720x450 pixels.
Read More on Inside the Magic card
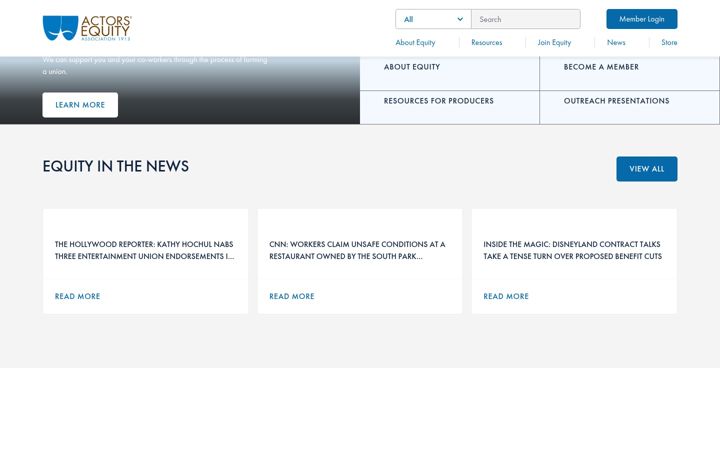point(506,296)
